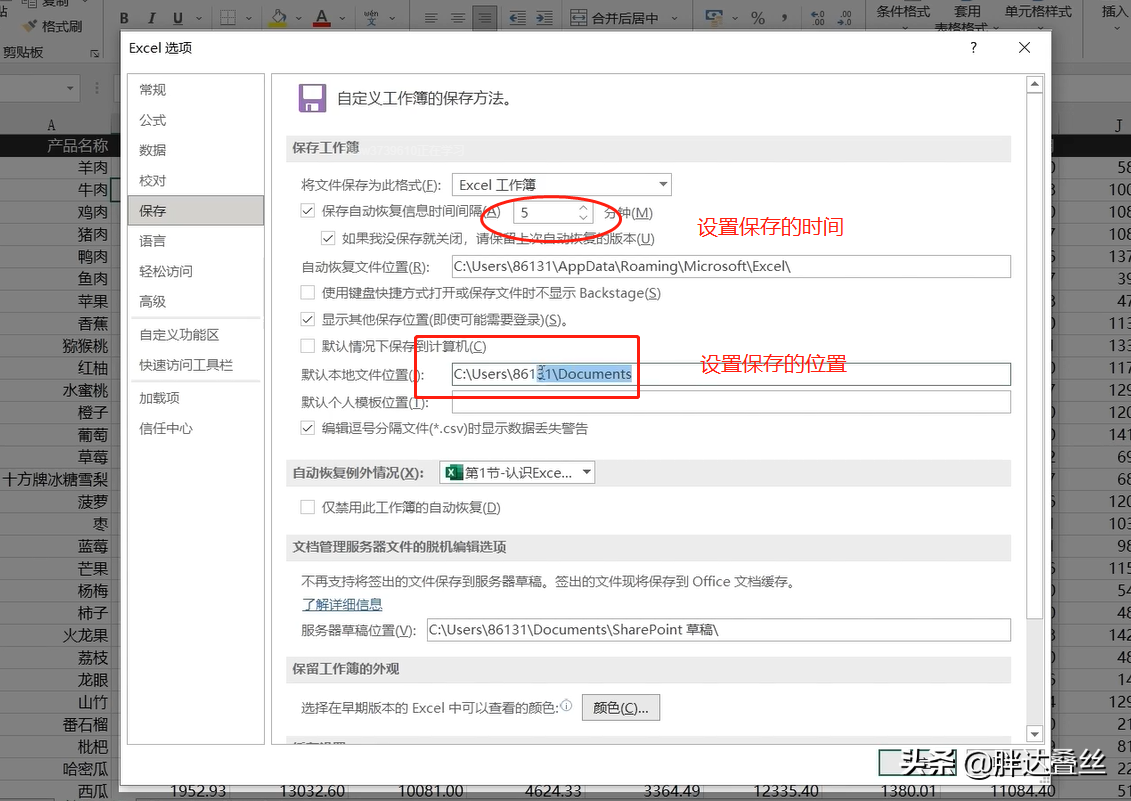Click the increase indent icon
The height and width of the screenshot is (801, 1131).
(x=545, y=18)
